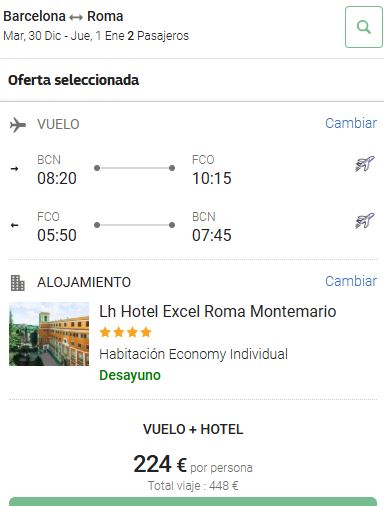Click the green button below total price
The width and height of the screenshot is (384, 506).
[x=193, y=502]
